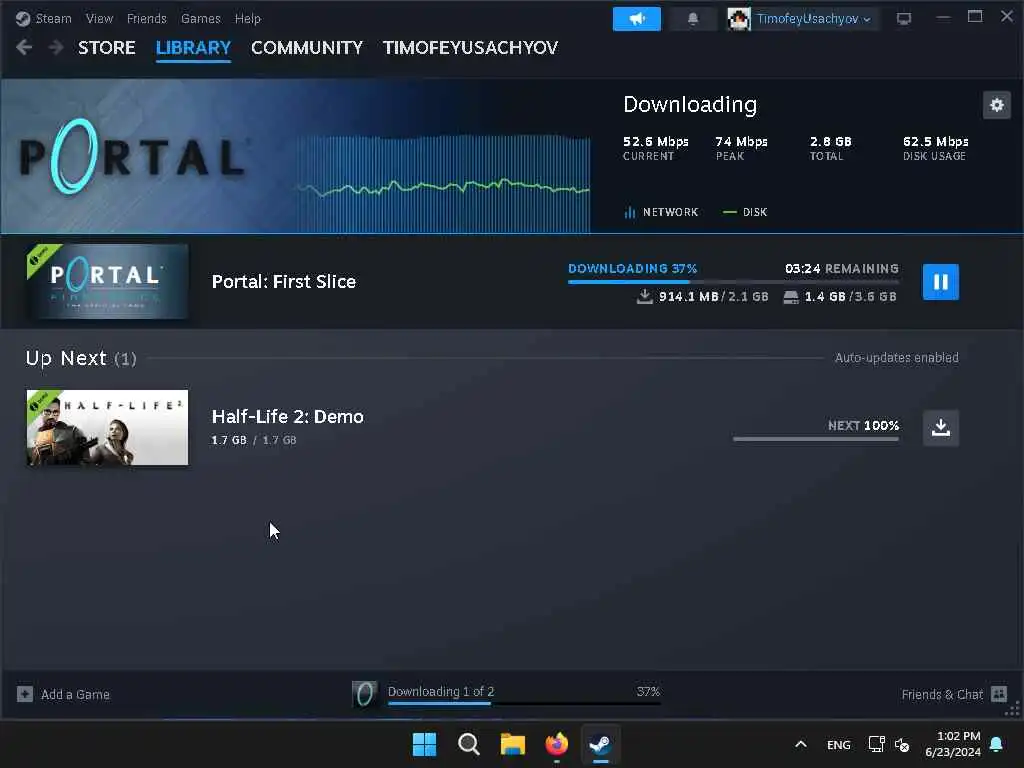Open Firefox from taskbar
This screenshot has width=1024, height=768.
pos(556,744)
